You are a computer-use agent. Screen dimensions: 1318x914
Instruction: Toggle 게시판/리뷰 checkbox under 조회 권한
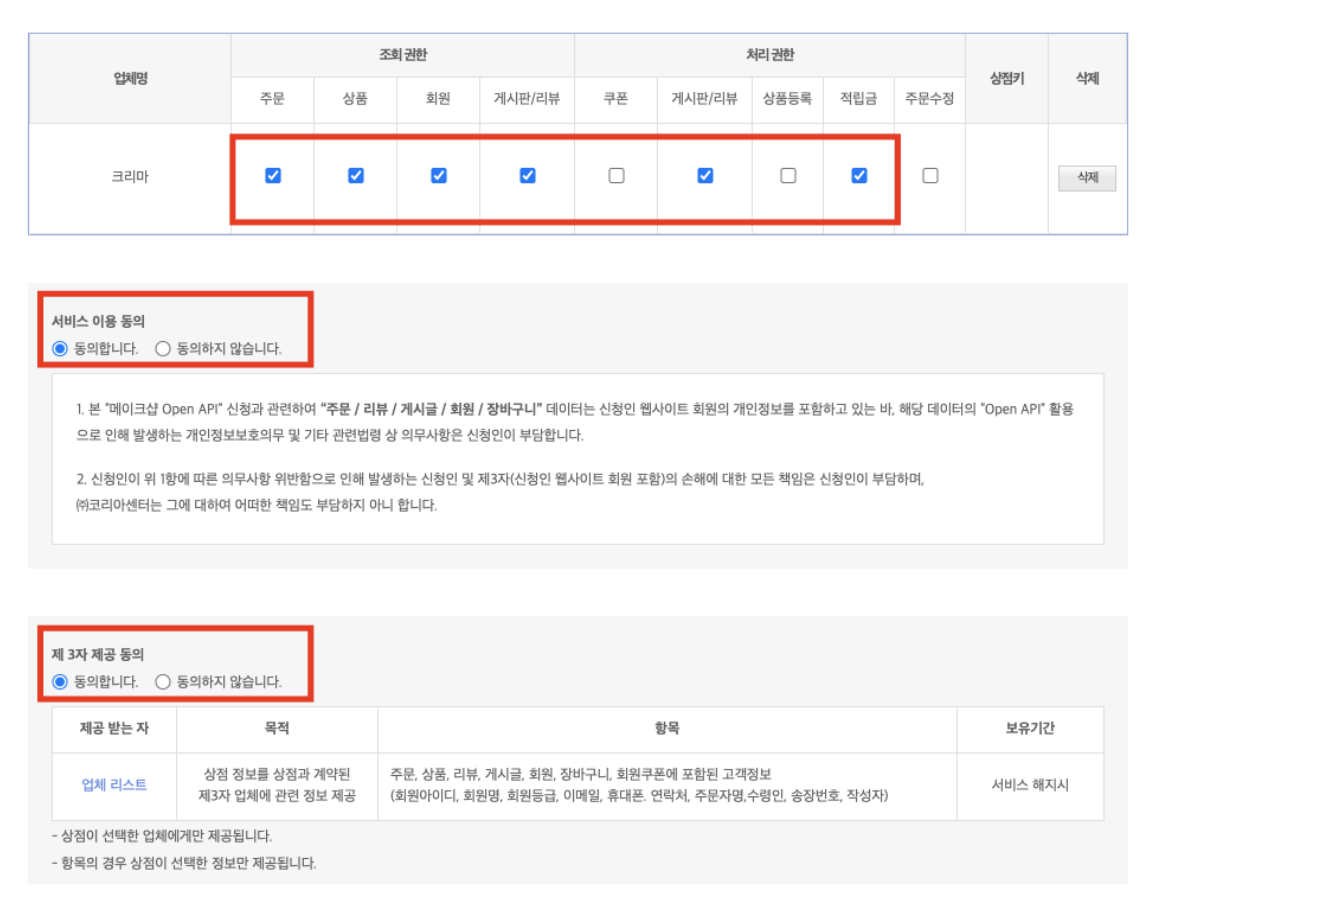527,176
